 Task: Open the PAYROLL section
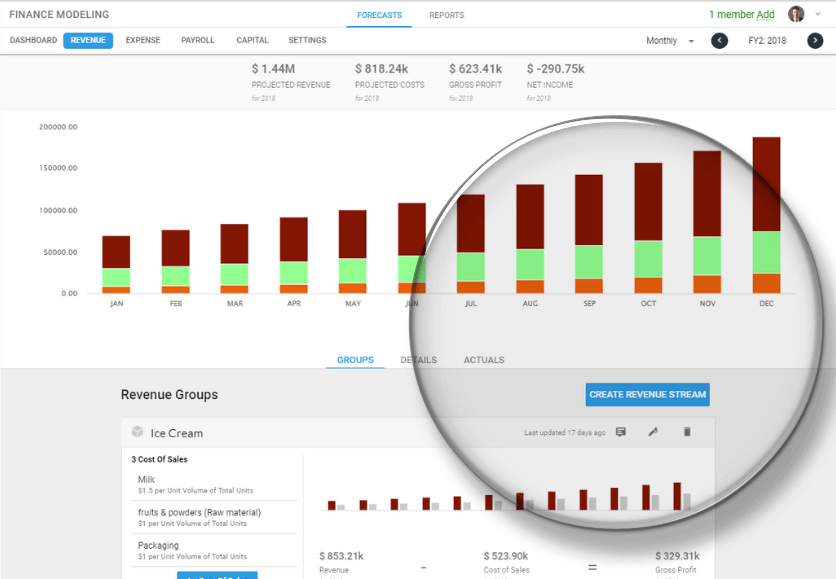point(197,40)
